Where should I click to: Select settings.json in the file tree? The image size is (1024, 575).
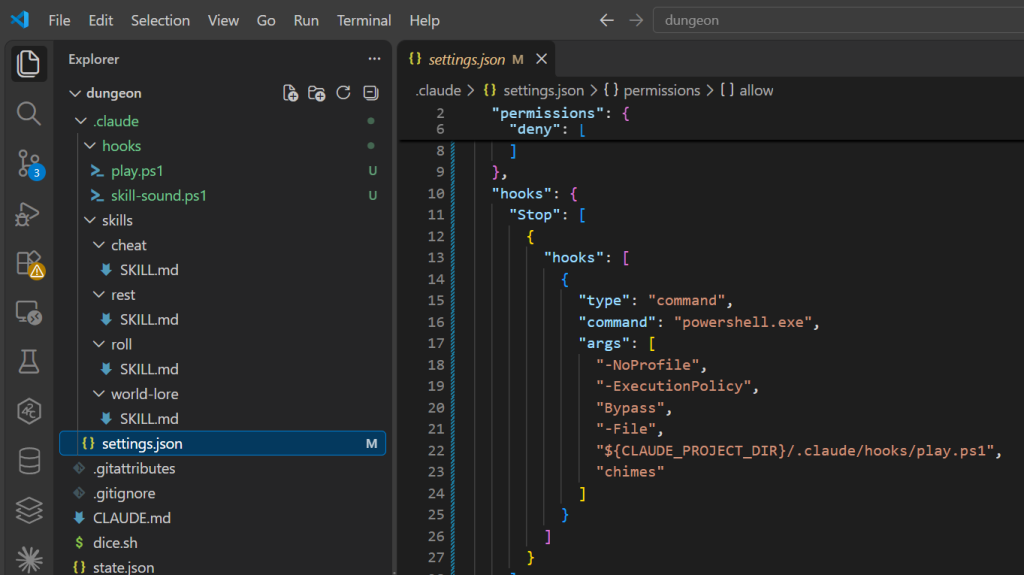223,444
